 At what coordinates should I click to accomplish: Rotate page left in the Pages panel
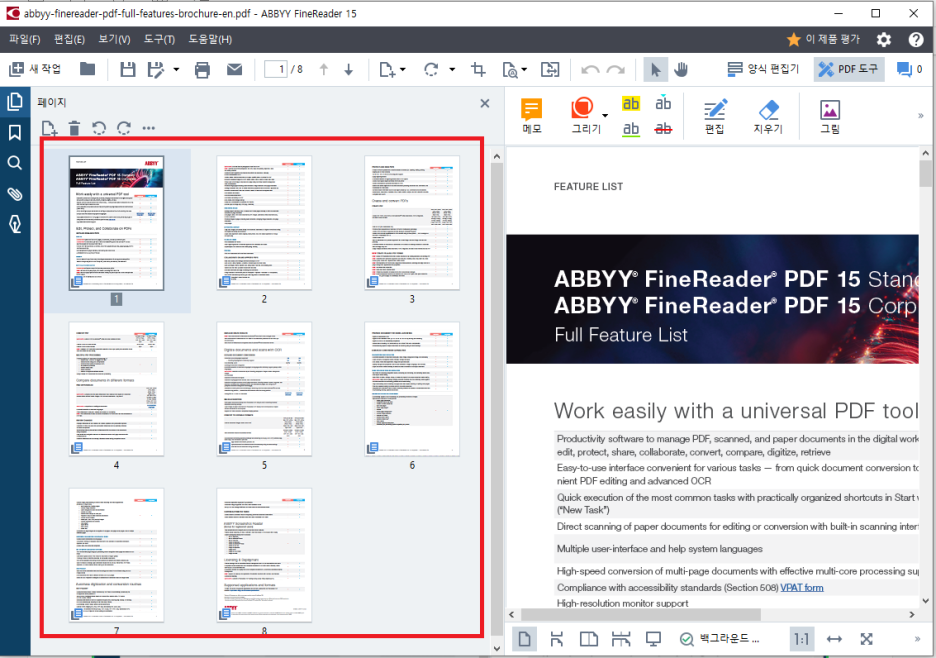99,128
